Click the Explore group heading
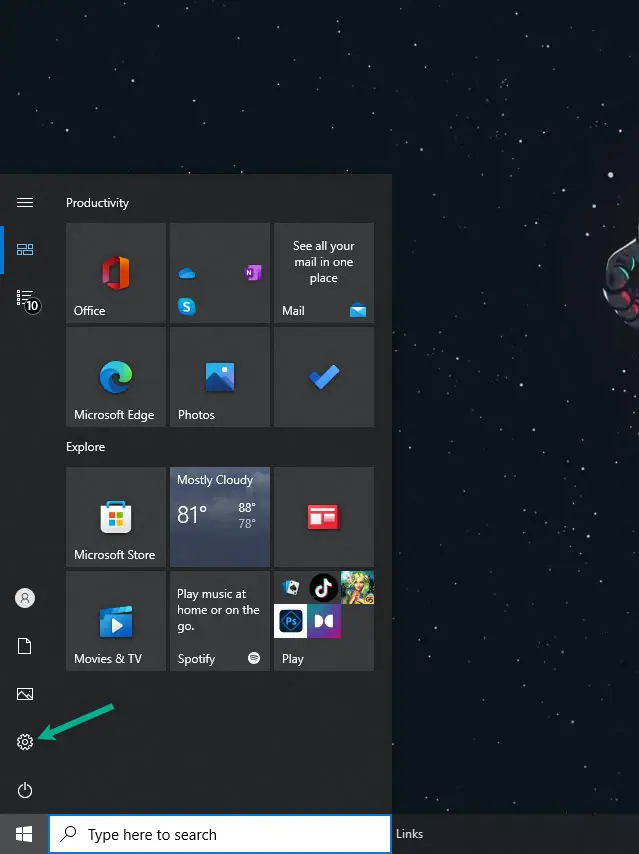 pyautogui.click(x=86, y=447)
